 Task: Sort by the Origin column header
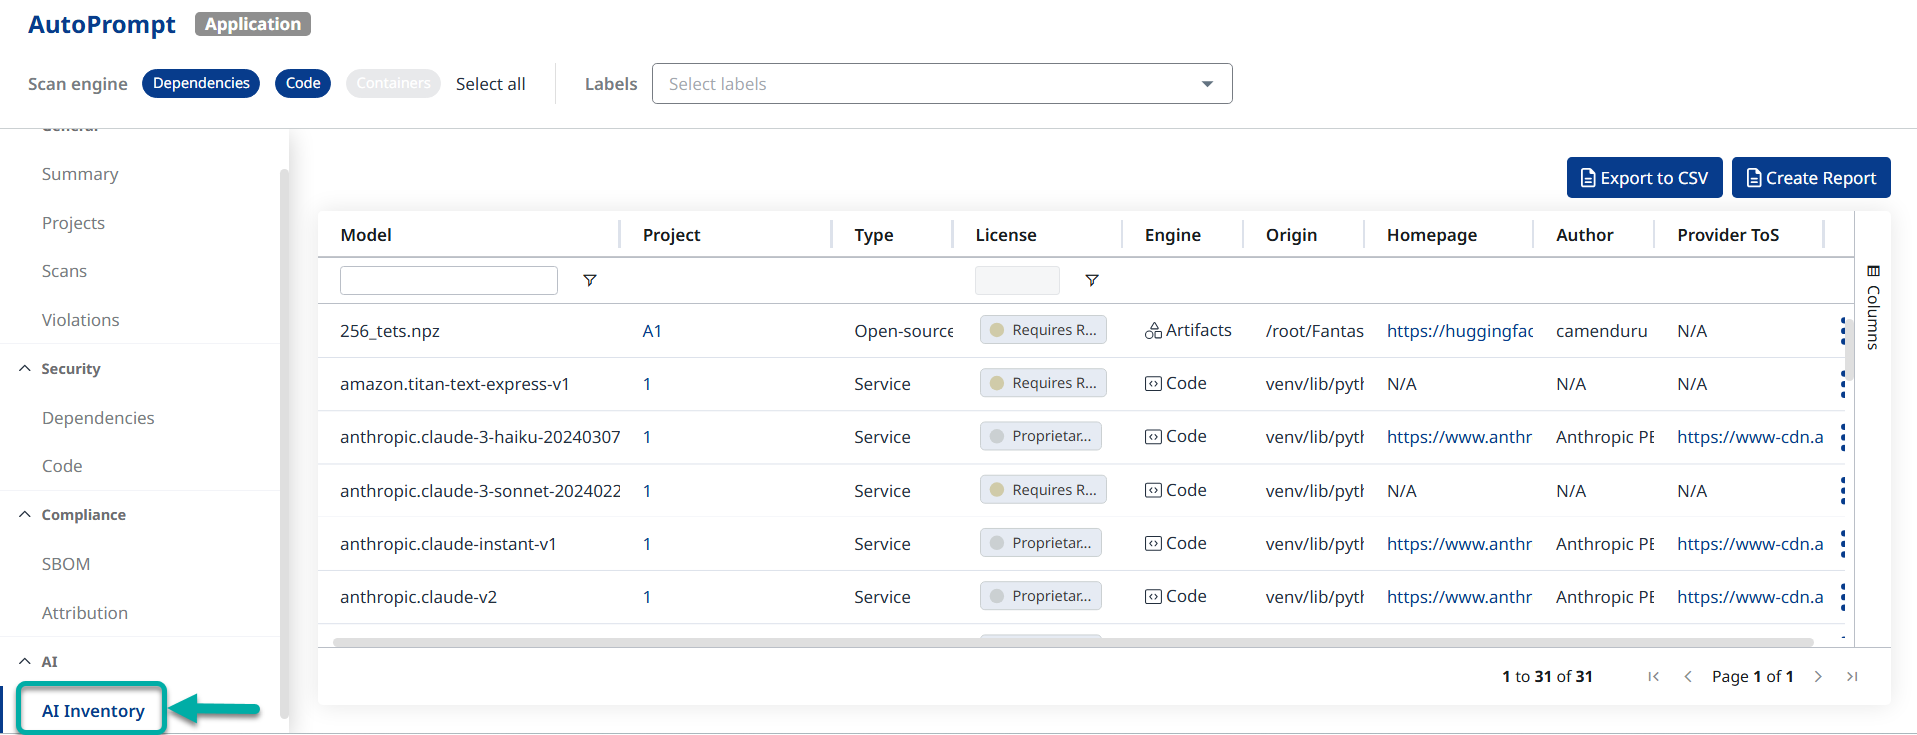[x=1291, y=235]
